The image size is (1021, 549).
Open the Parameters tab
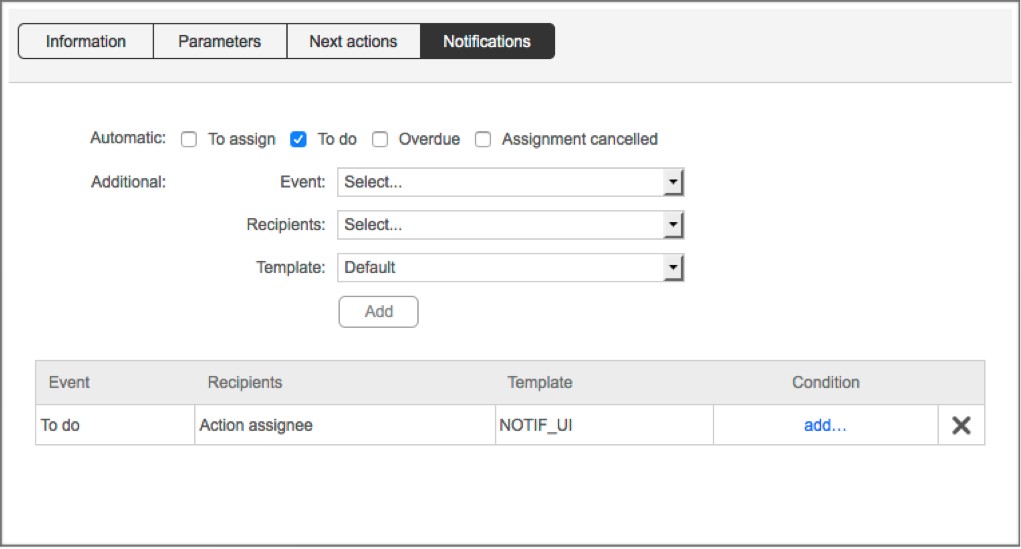click(220, 42)
